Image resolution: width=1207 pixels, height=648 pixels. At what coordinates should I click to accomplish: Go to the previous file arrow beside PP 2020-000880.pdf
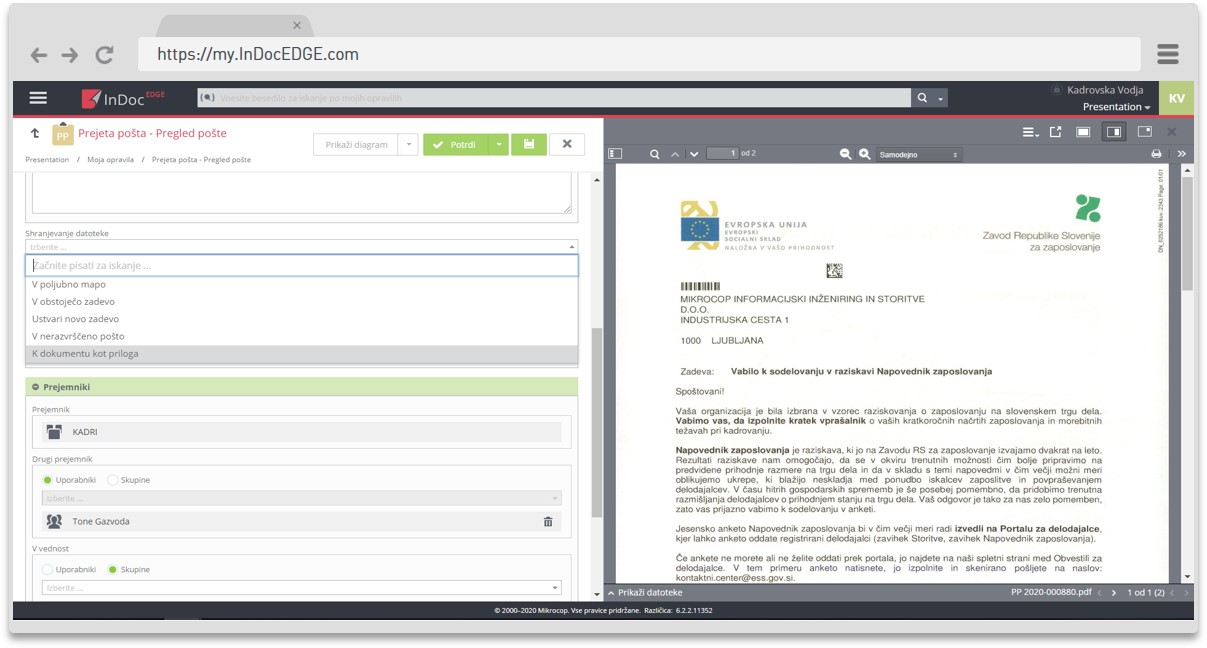click(1100, 593)
